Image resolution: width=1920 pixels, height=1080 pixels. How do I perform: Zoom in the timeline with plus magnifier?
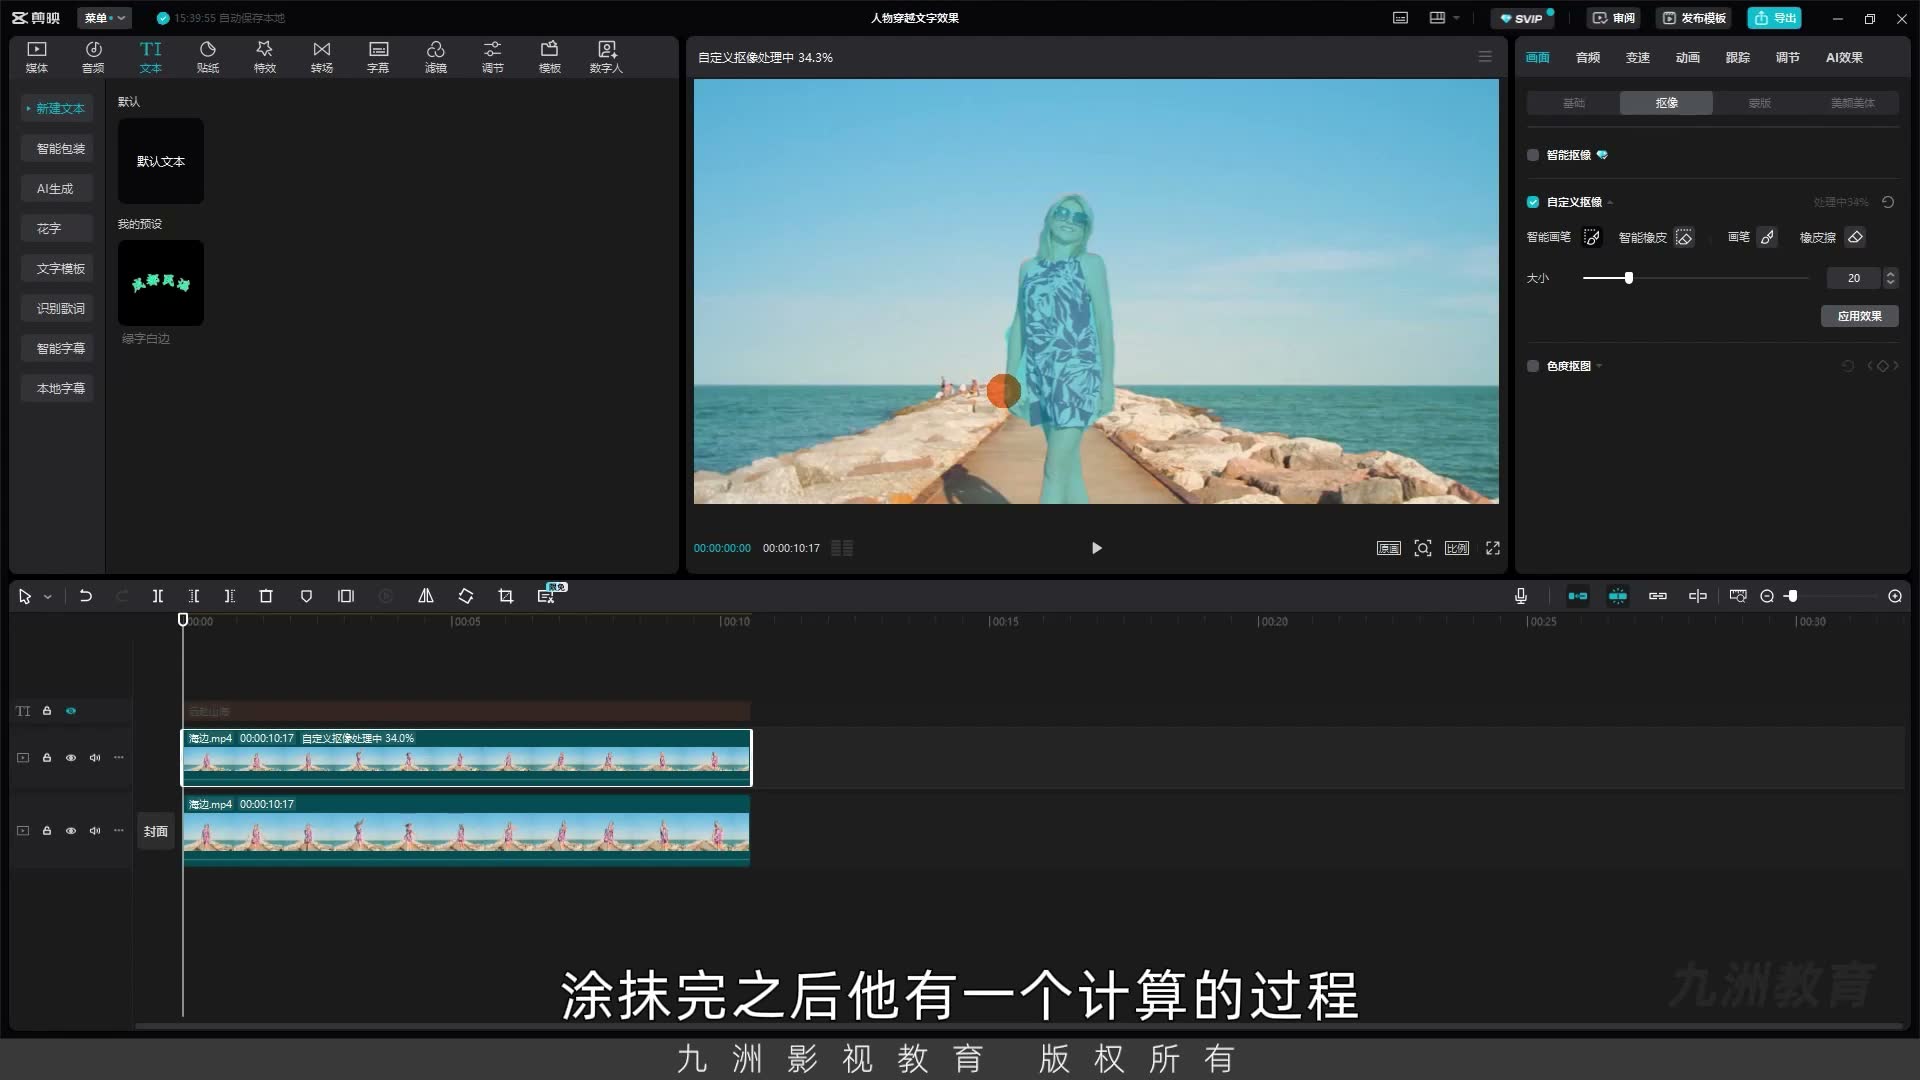[x=1895, y=596]
